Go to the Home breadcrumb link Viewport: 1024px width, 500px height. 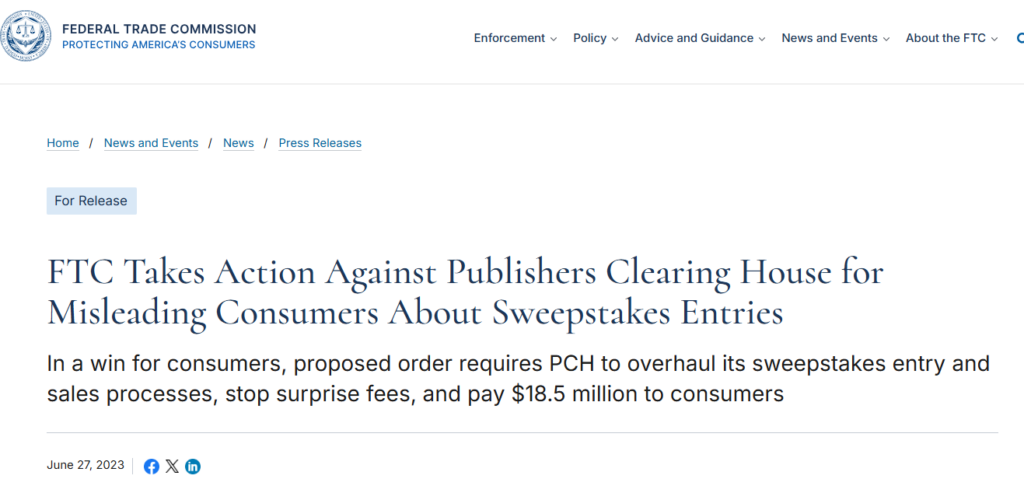pyautogui.click(x=63, y=143)
